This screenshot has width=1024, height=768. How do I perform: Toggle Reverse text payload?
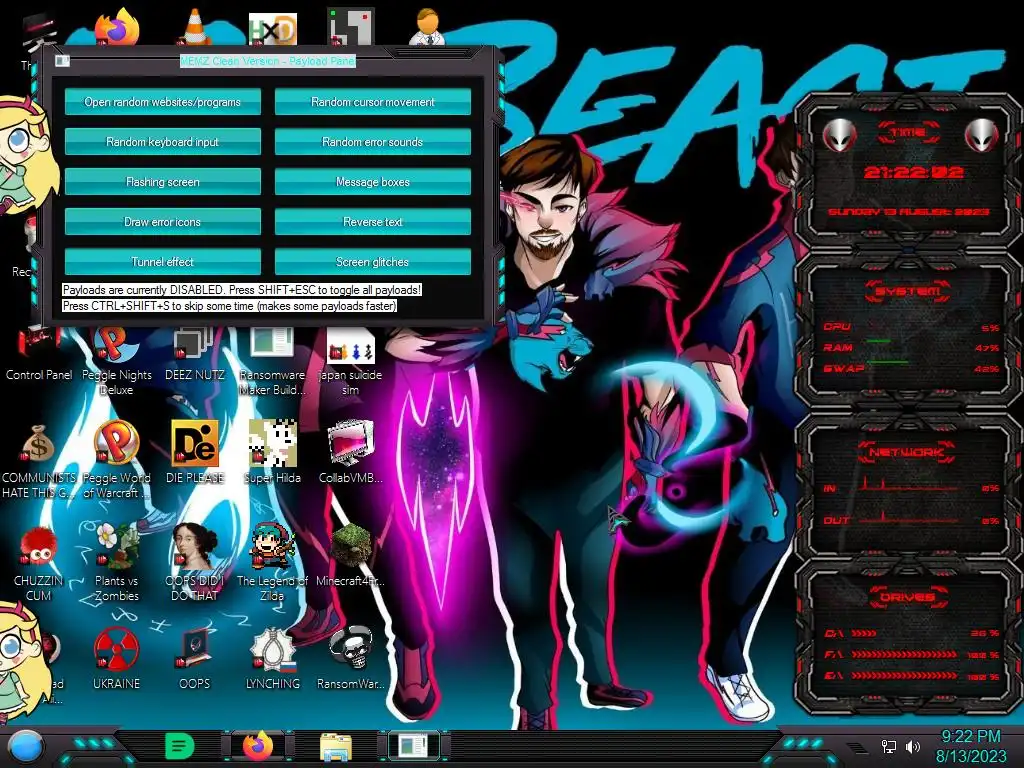[372, 222]
